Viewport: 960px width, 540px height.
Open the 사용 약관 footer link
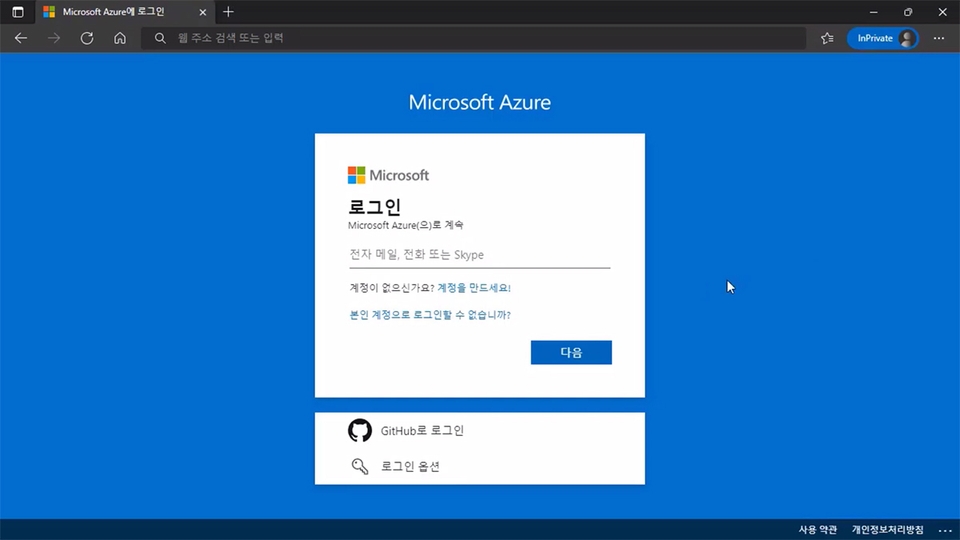pos(817,530)
